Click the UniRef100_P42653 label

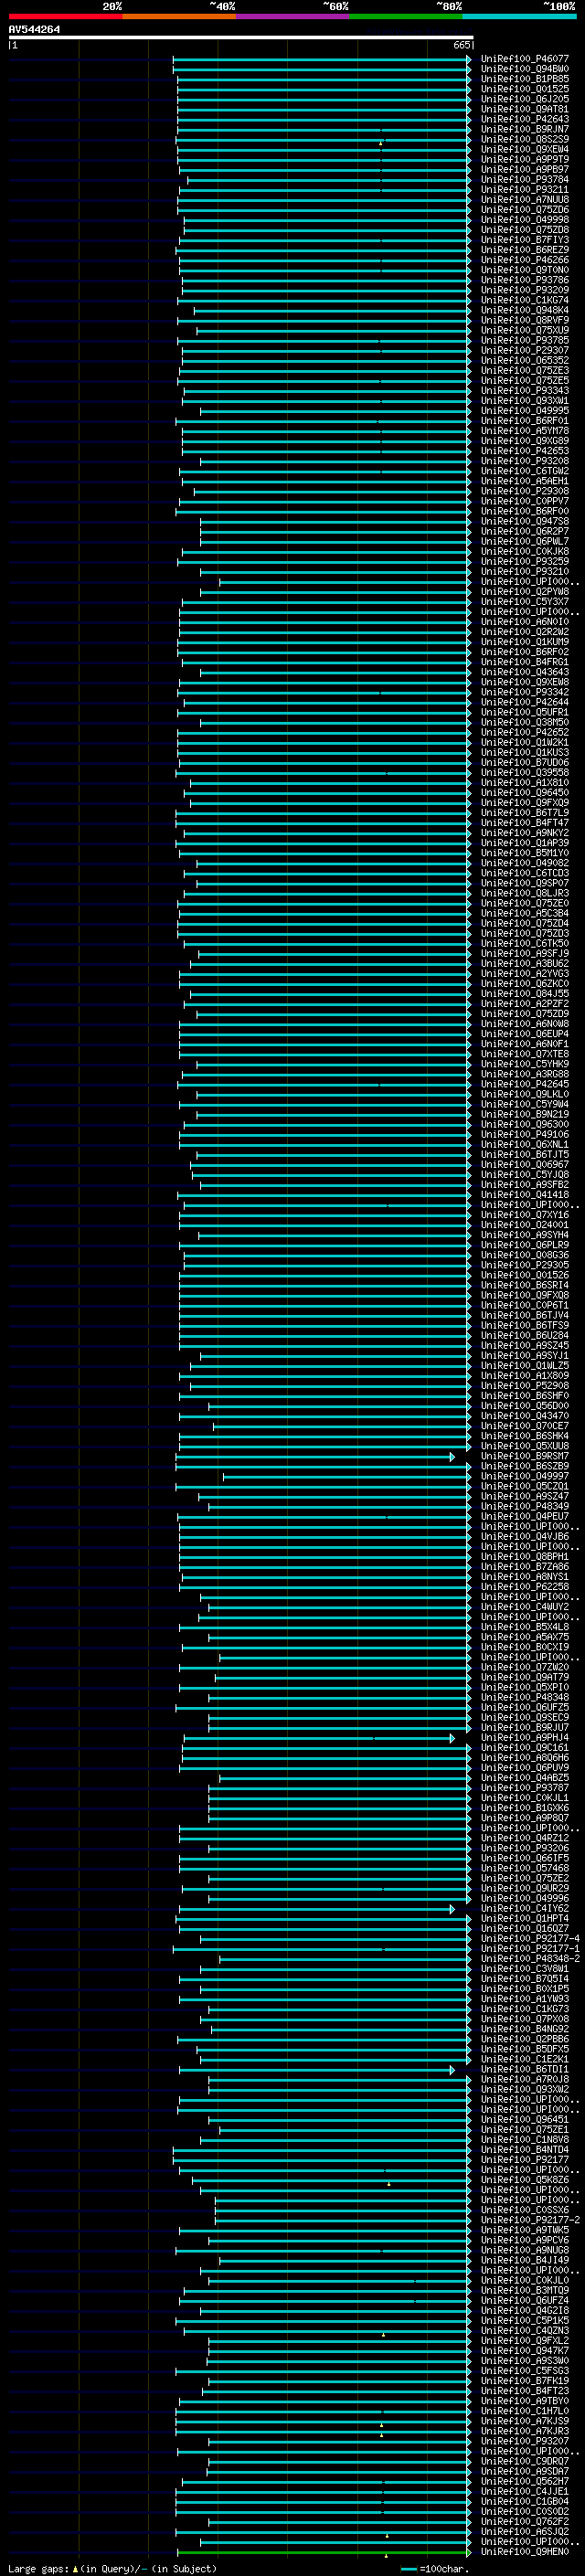tap(525, 451)
